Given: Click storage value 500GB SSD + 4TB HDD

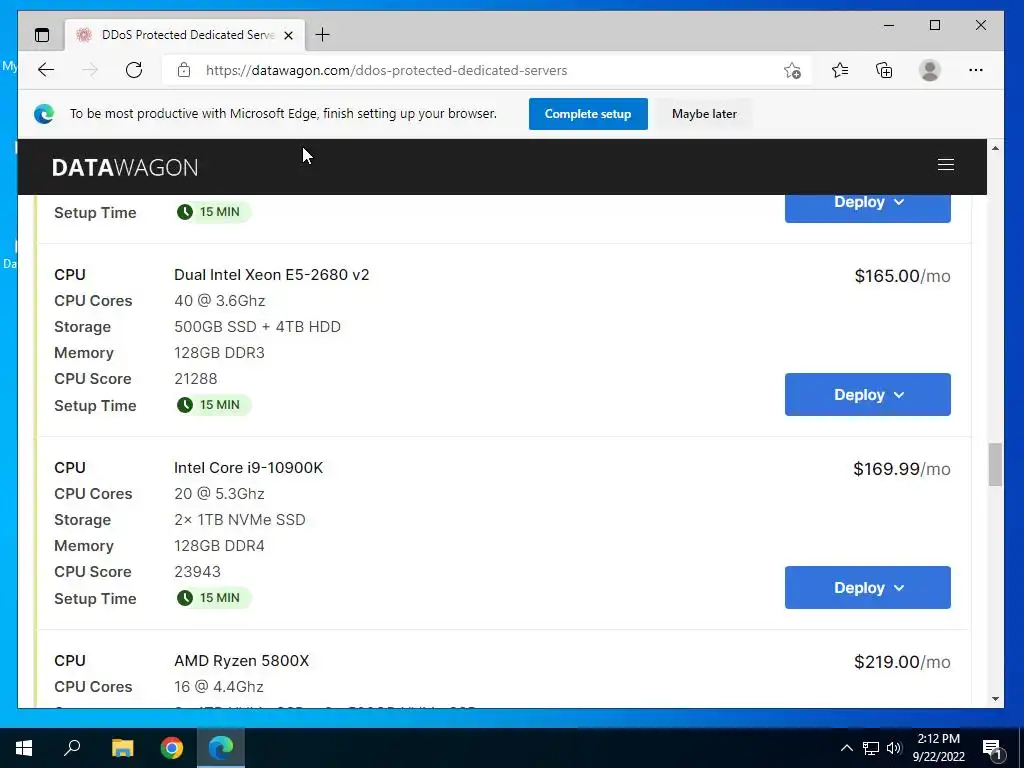Looking at the screenshot, I should coord(257,327).
